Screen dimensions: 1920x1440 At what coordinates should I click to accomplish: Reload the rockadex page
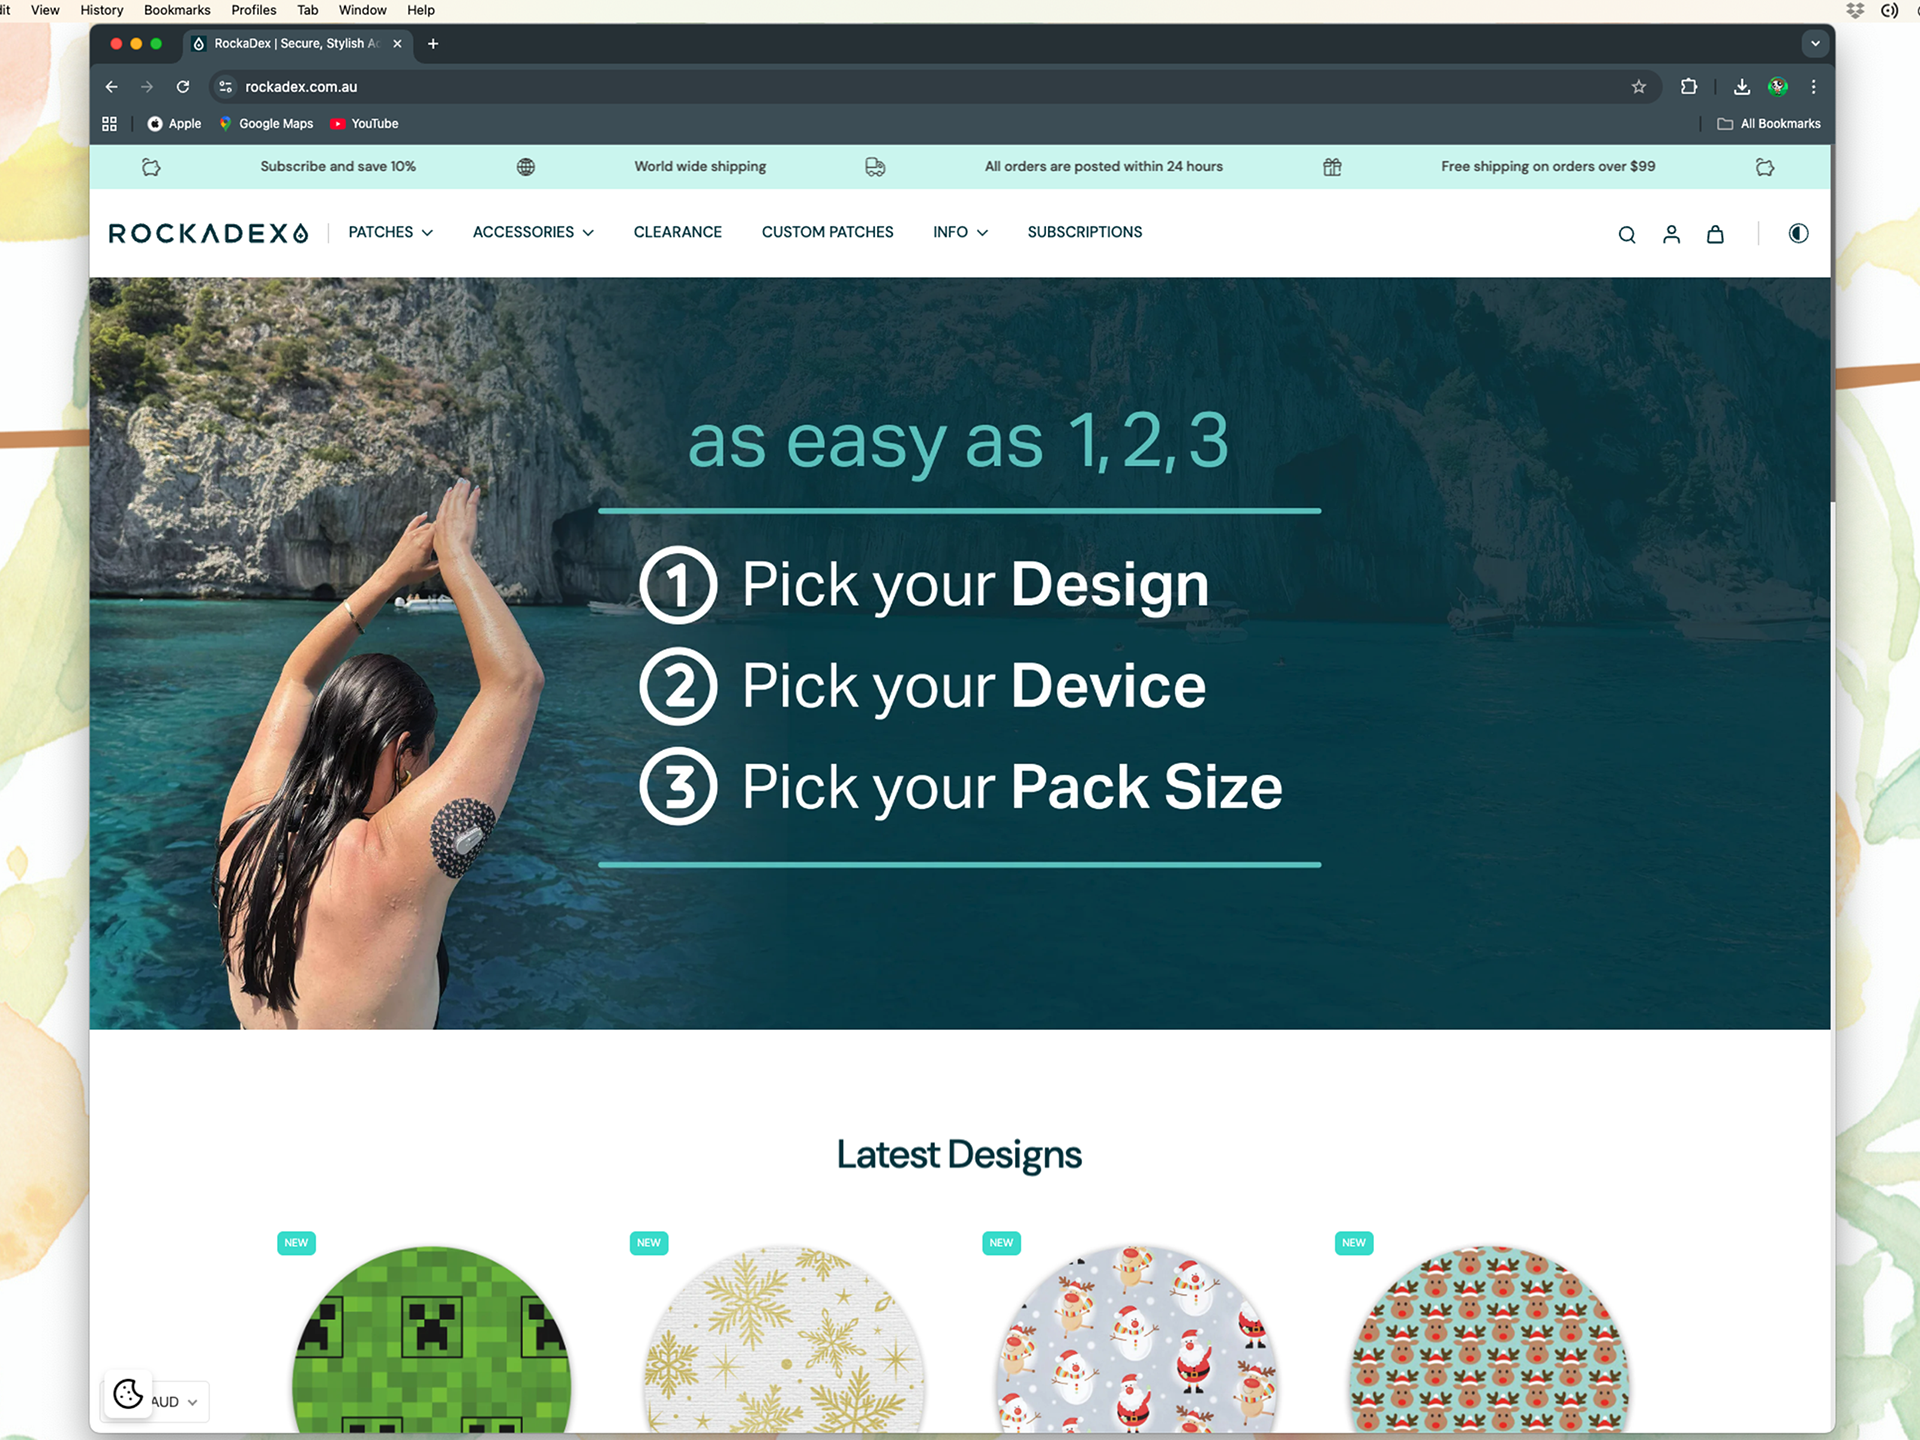183,87
